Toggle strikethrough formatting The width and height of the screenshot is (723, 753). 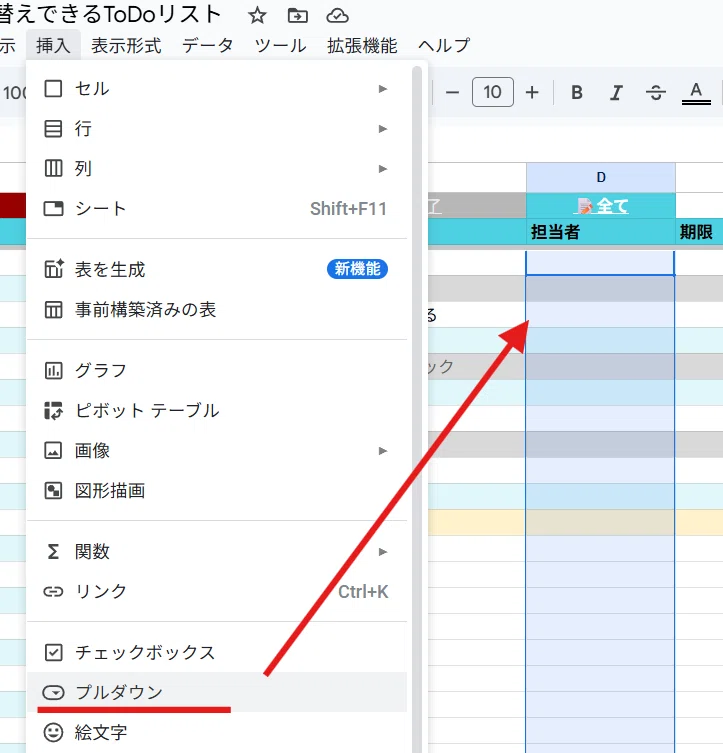(656, 92)
